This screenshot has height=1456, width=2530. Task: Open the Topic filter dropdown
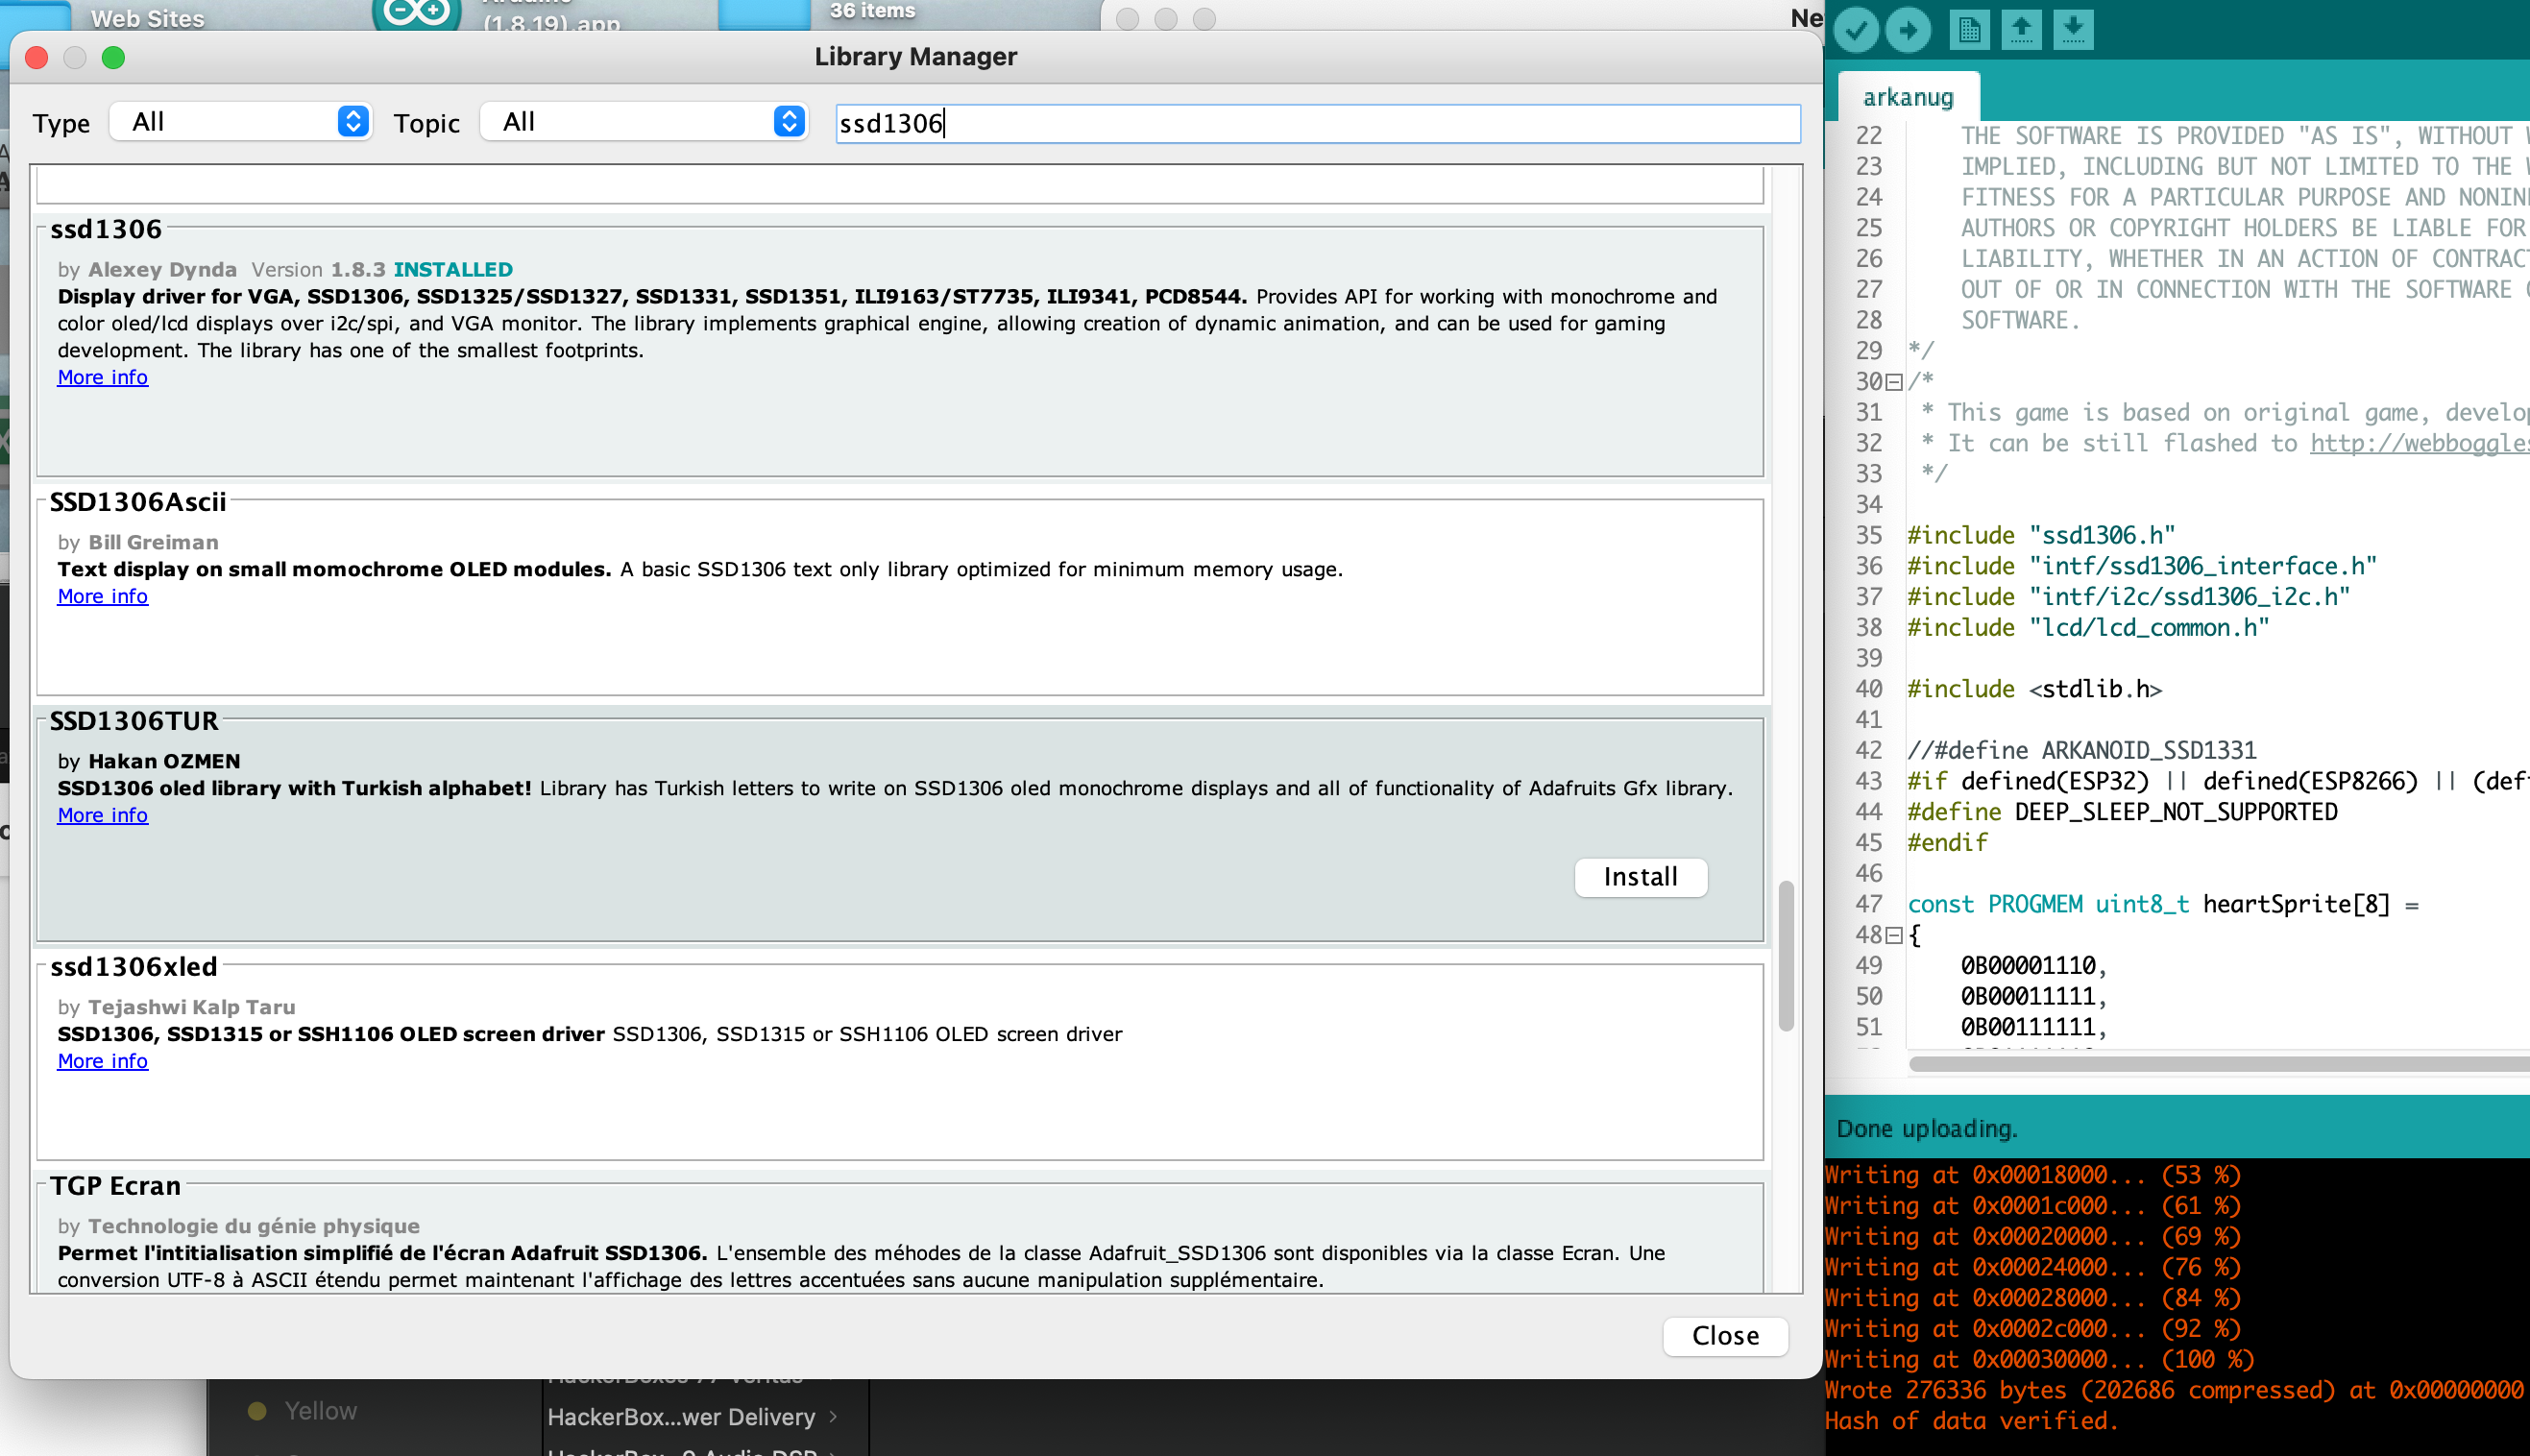click(x=644, y=122)
